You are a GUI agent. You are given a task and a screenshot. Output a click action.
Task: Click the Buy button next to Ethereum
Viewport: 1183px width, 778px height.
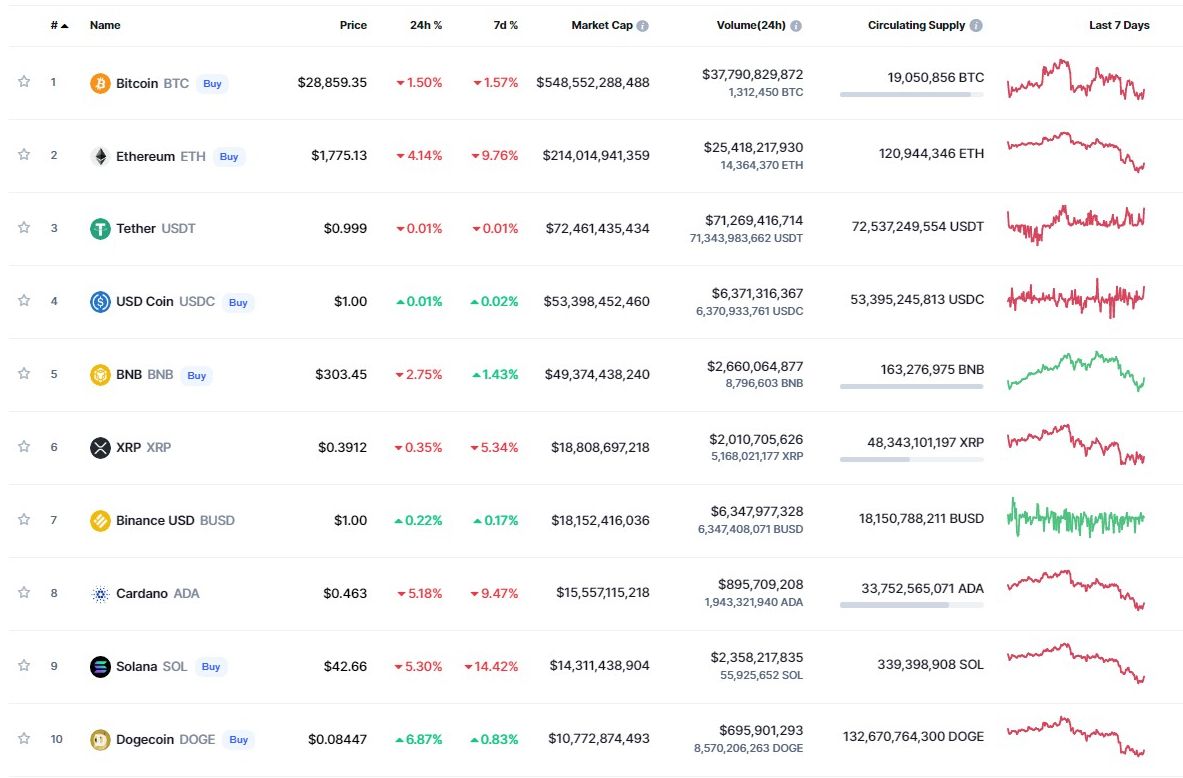click(229, 157)
